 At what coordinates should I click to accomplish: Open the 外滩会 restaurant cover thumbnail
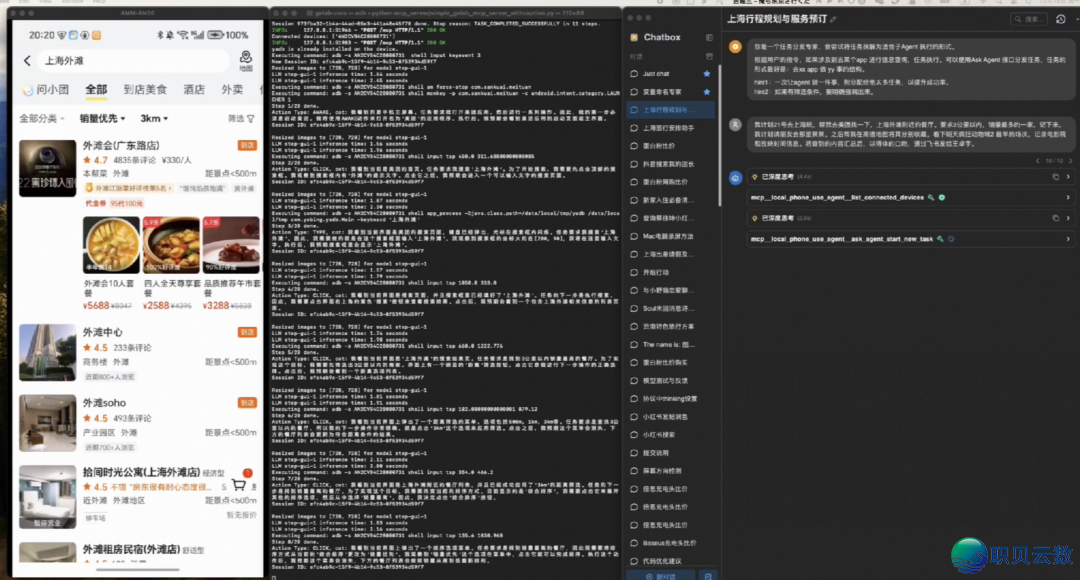(48, 169)
